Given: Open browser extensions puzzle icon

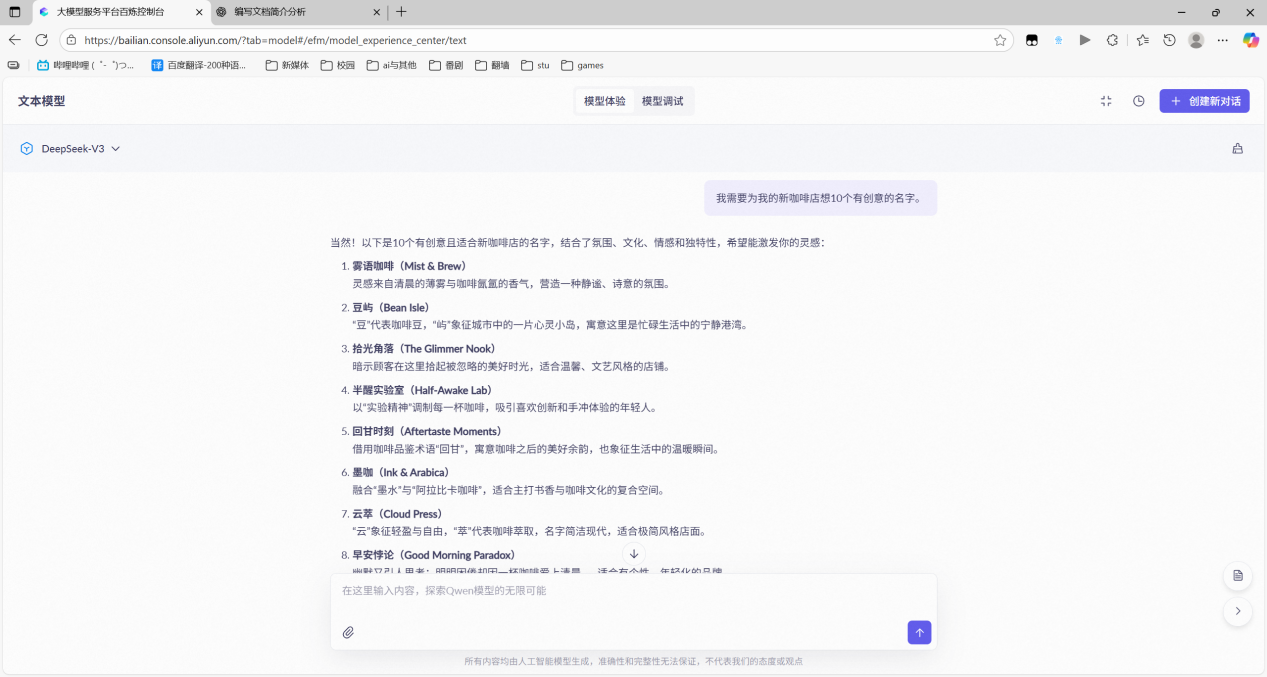Looking at the screenshot, I should [x=1112, y=40].
